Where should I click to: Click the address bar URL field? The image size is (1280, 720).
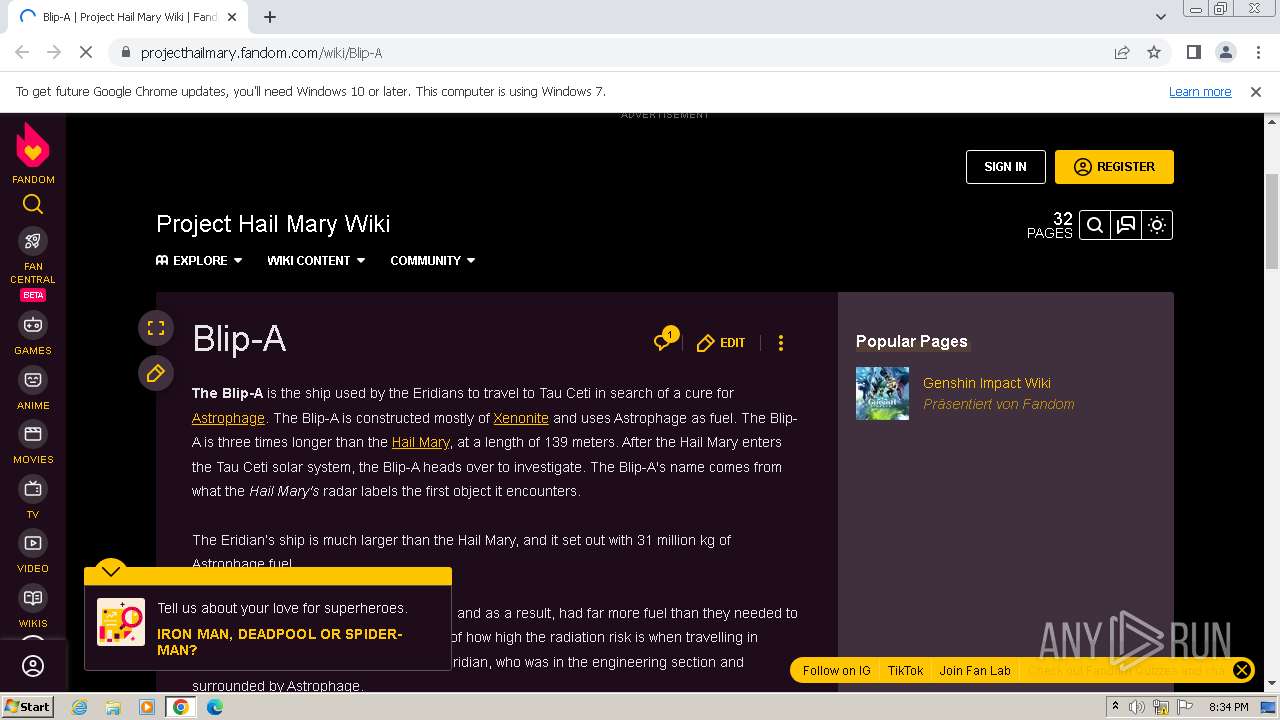click(620, 53)
